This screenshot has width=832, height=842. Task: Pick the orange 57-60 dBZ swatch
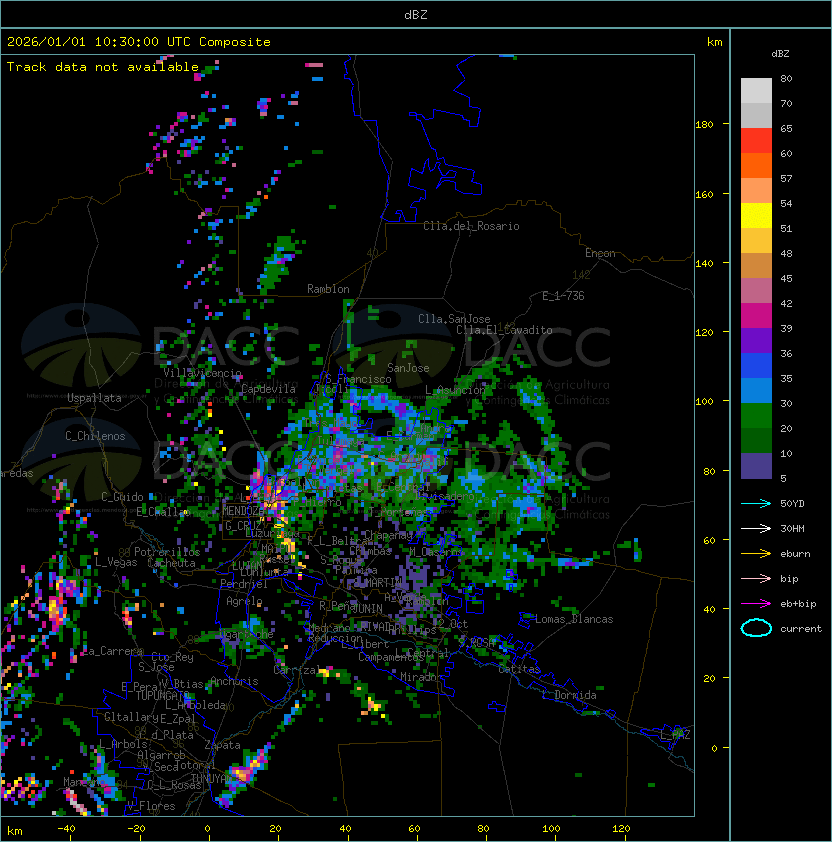756,165
